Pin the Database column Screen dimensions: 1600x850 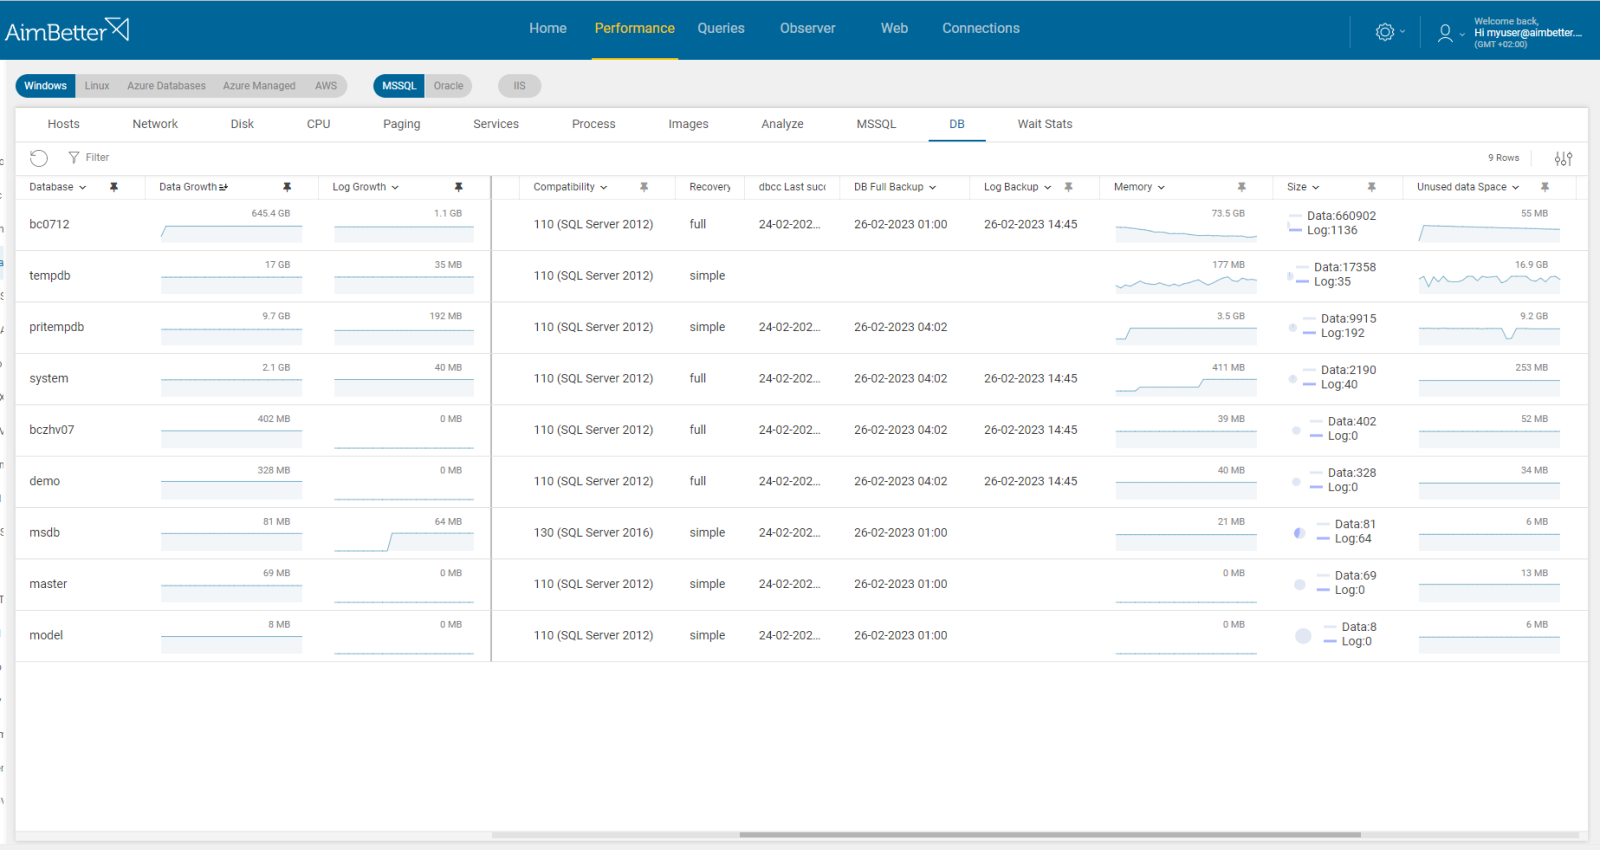point(114,187)
